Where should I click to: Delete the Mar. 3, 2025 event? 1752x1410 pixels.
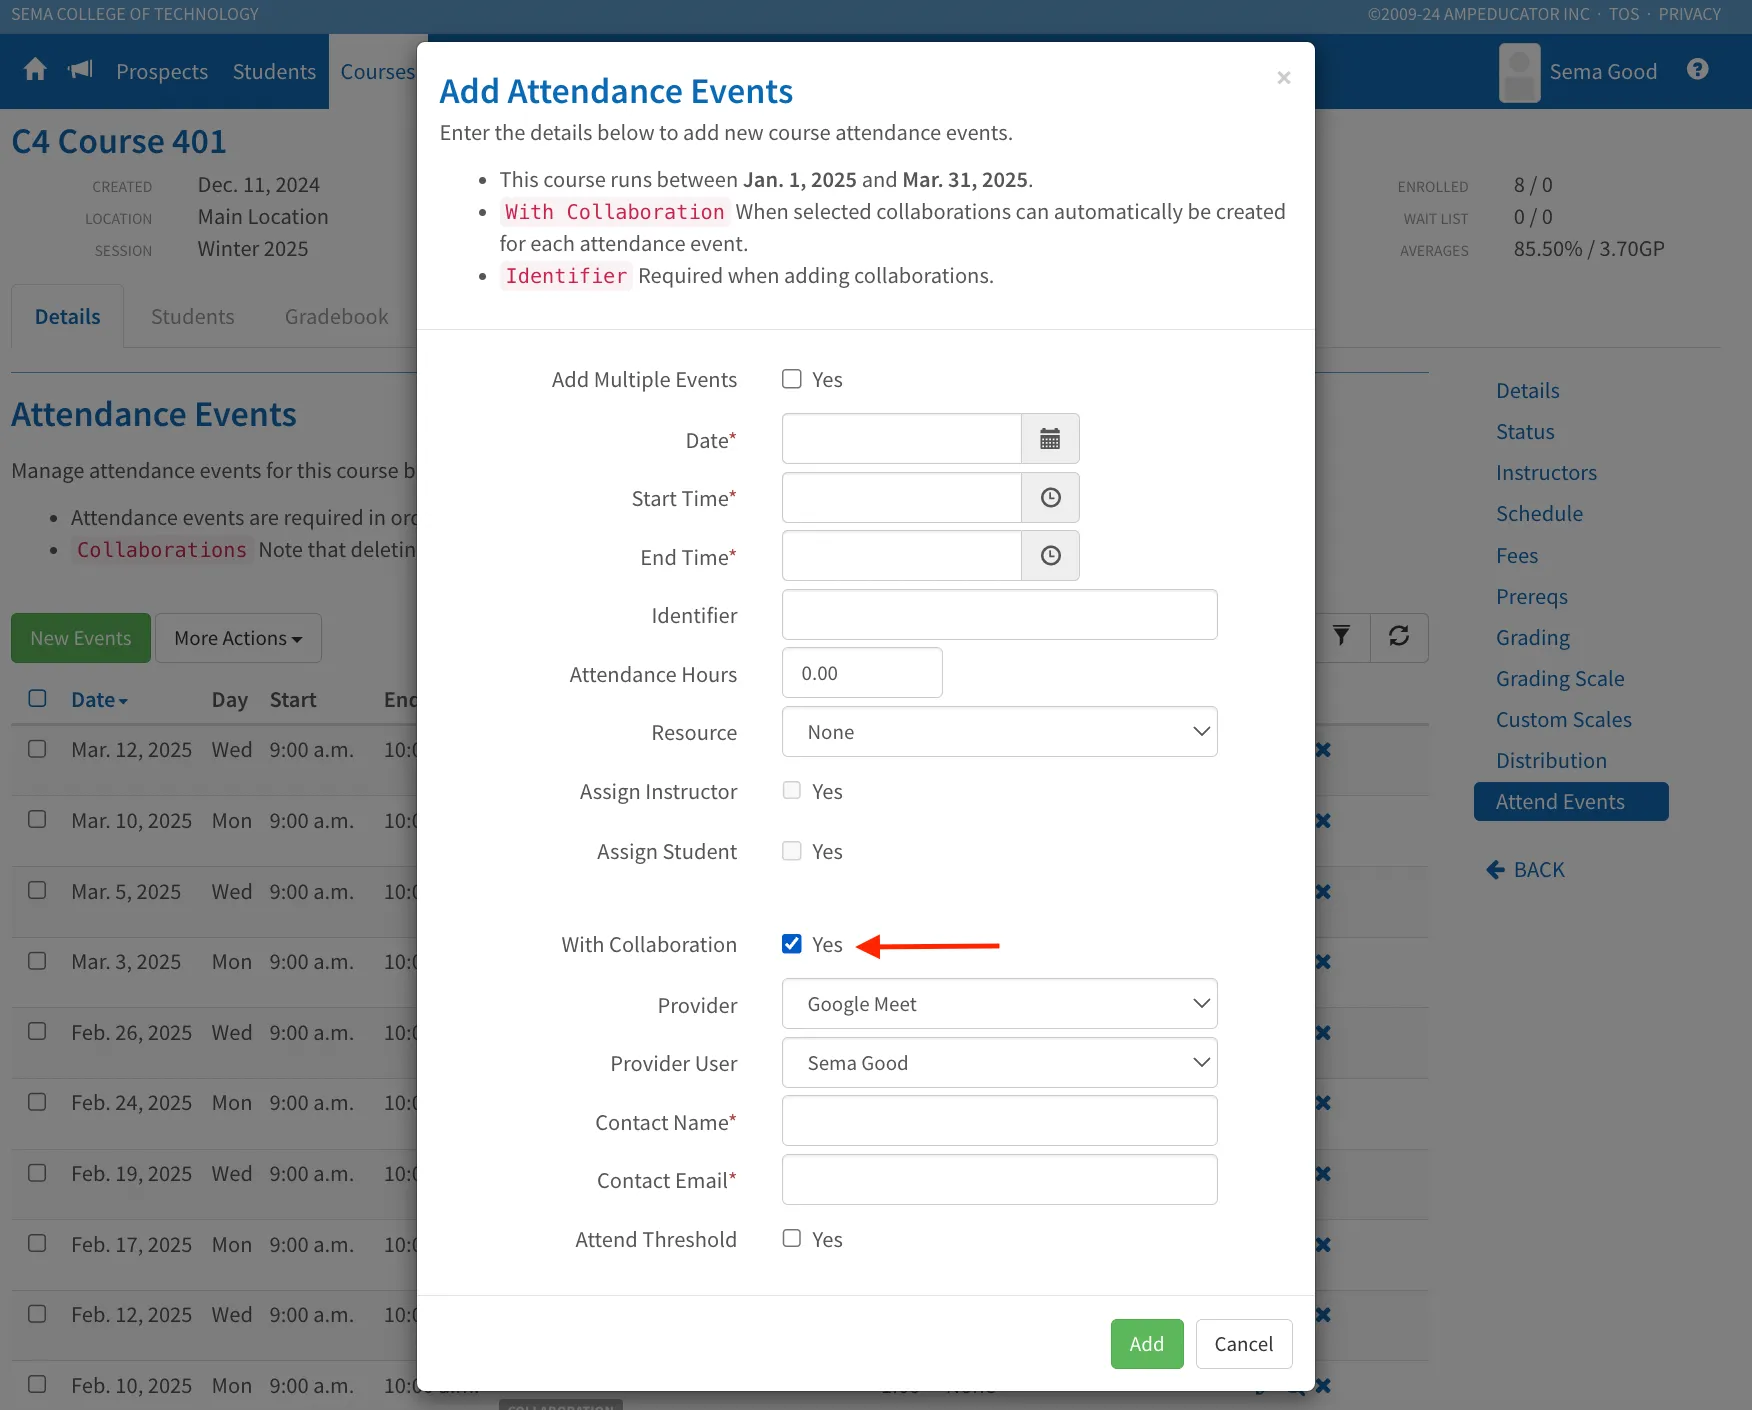pos(1323,962)
